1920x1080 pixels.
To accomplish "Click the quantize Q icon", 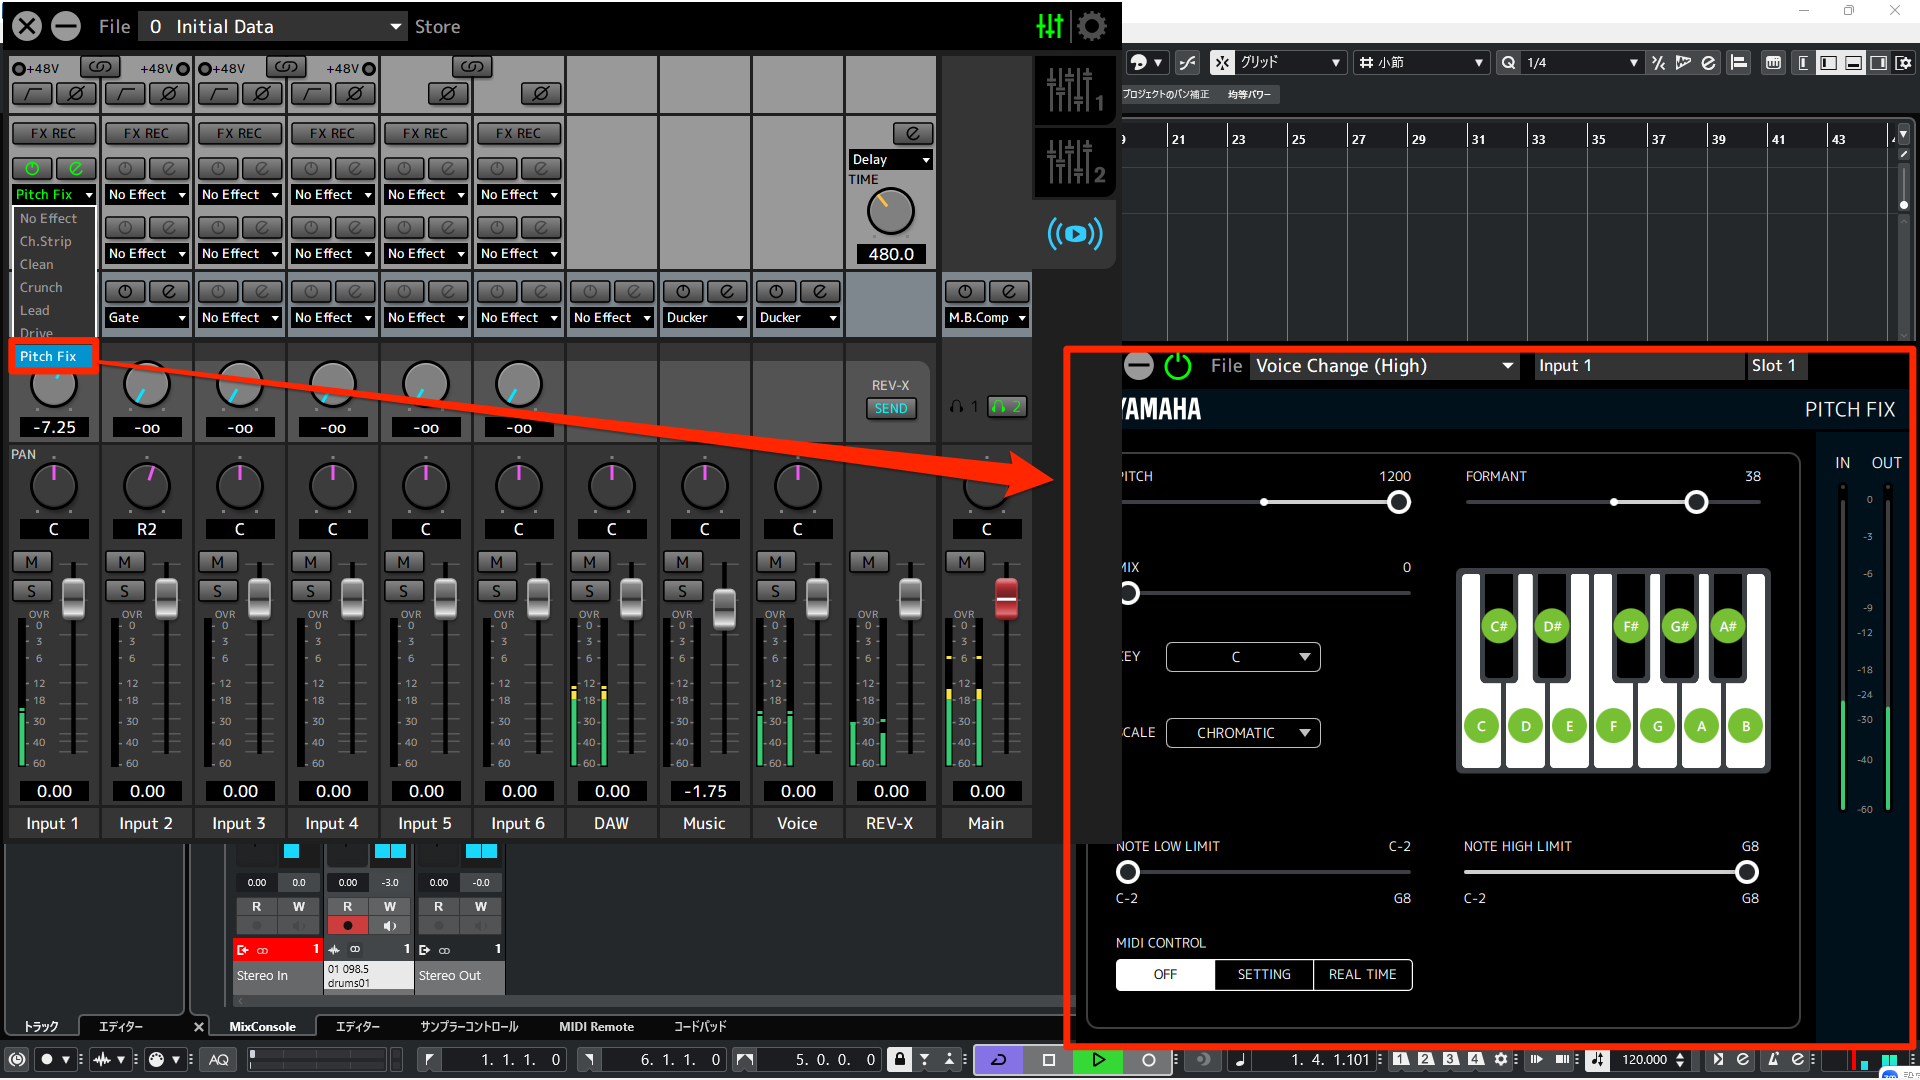I will 1508,62.
